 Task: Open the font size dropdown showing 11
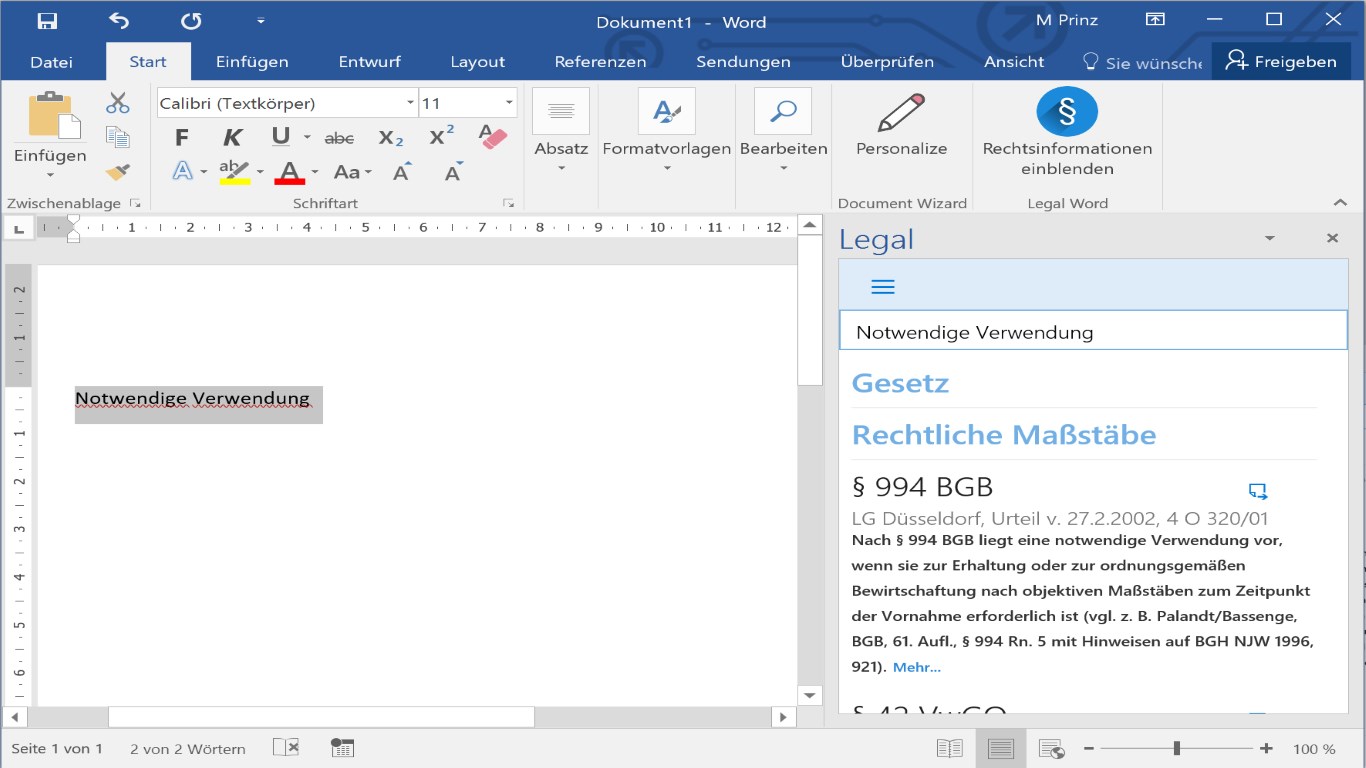pos(509,103)
